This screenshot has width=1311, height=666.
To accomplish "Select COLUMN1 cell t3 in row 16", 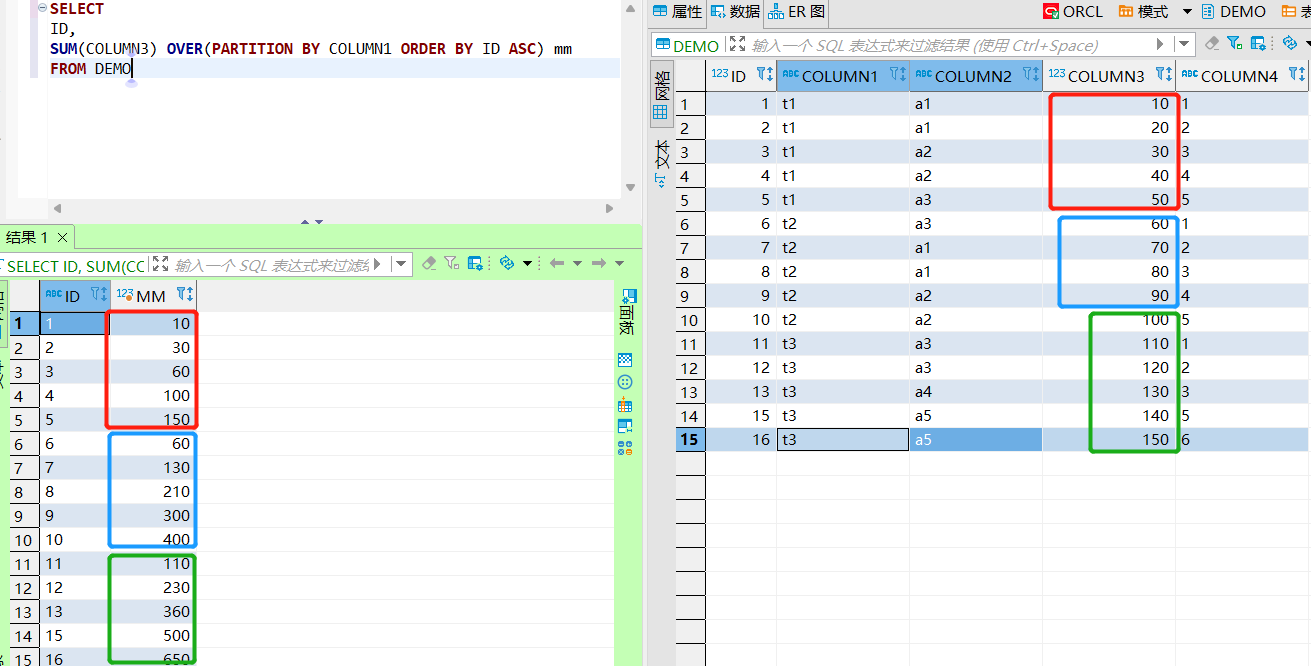I will [843, 439].
